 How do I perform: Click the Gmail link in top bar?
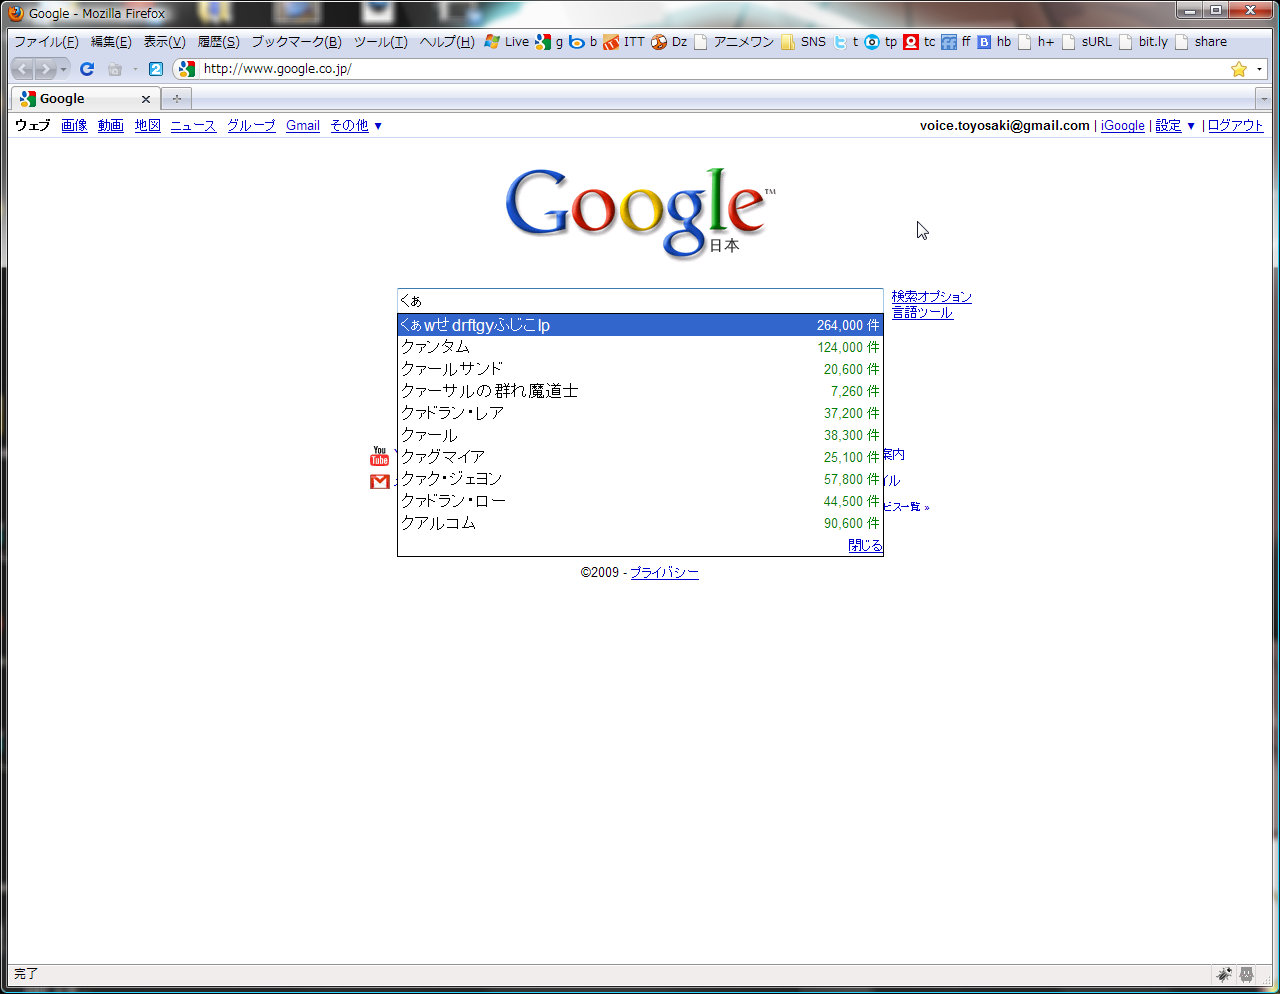[x=303, y=126]
